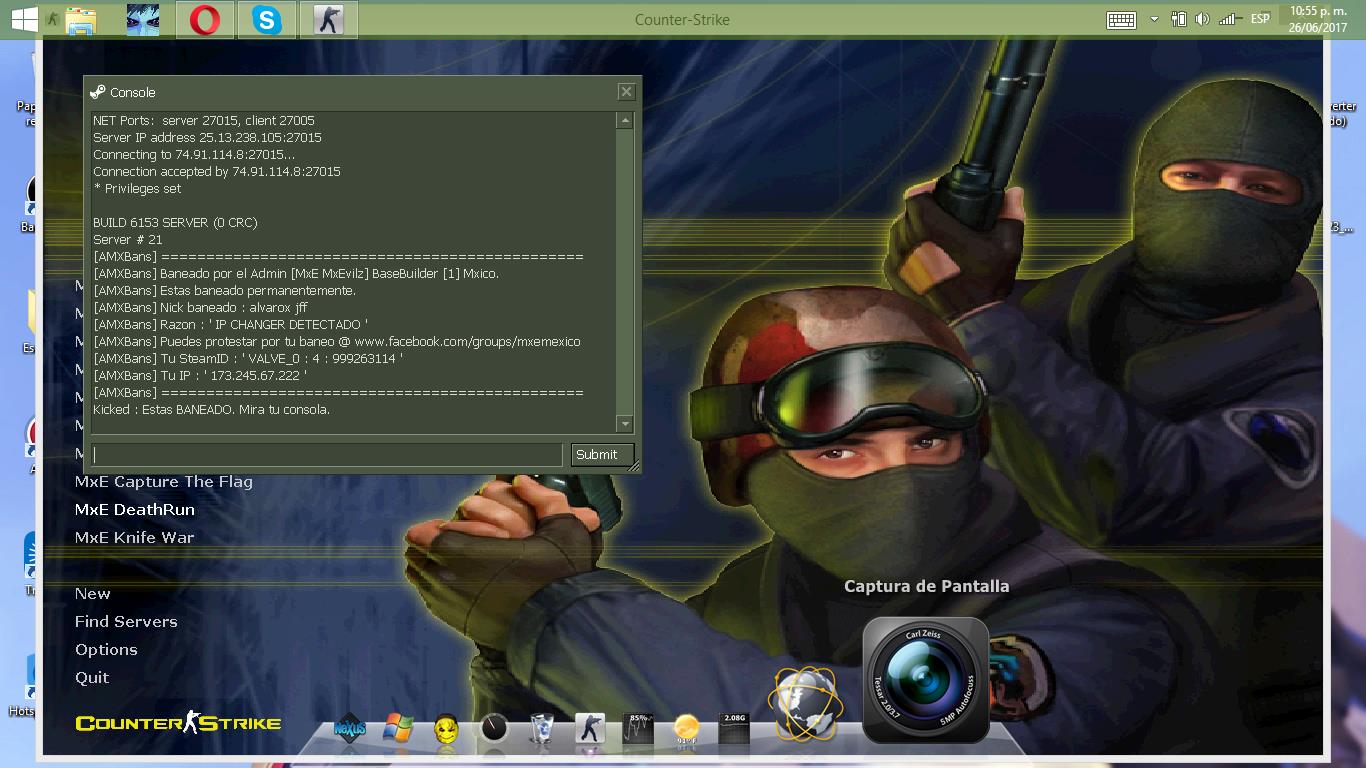Choose Quit in the game menu

coord(92,678)
